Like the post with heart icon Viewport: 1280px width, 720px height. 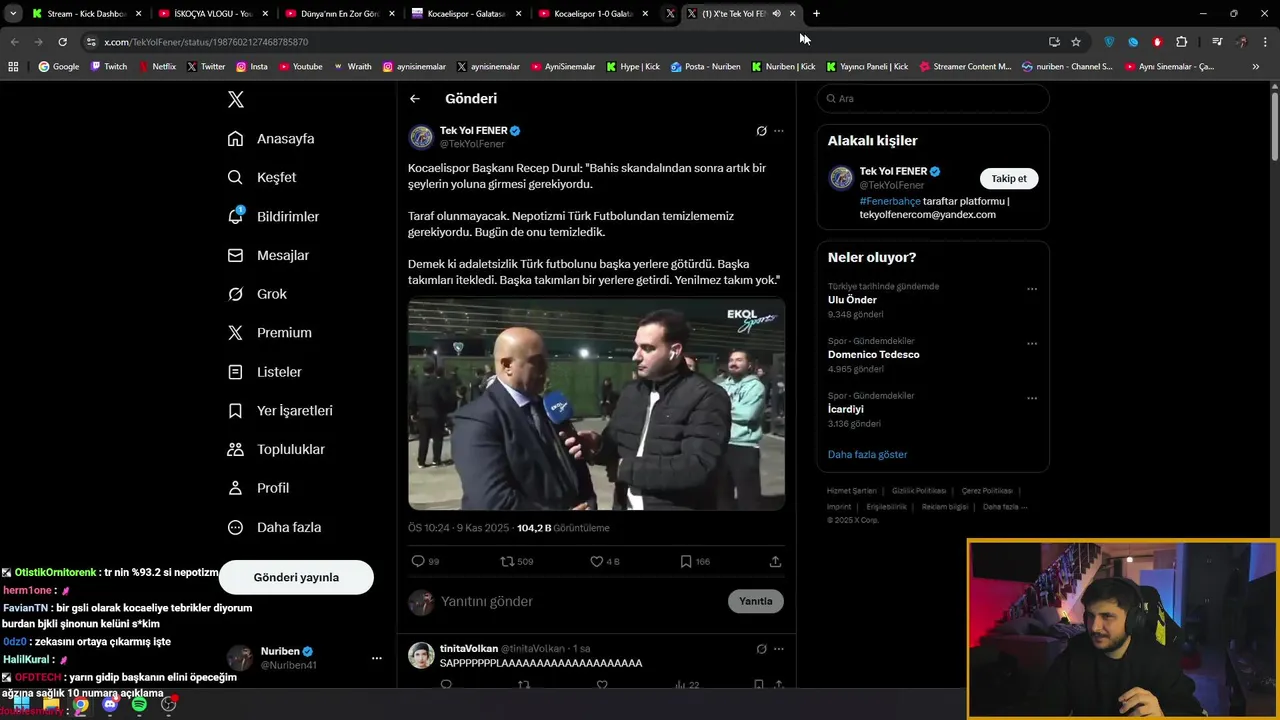tap(596, 561)
